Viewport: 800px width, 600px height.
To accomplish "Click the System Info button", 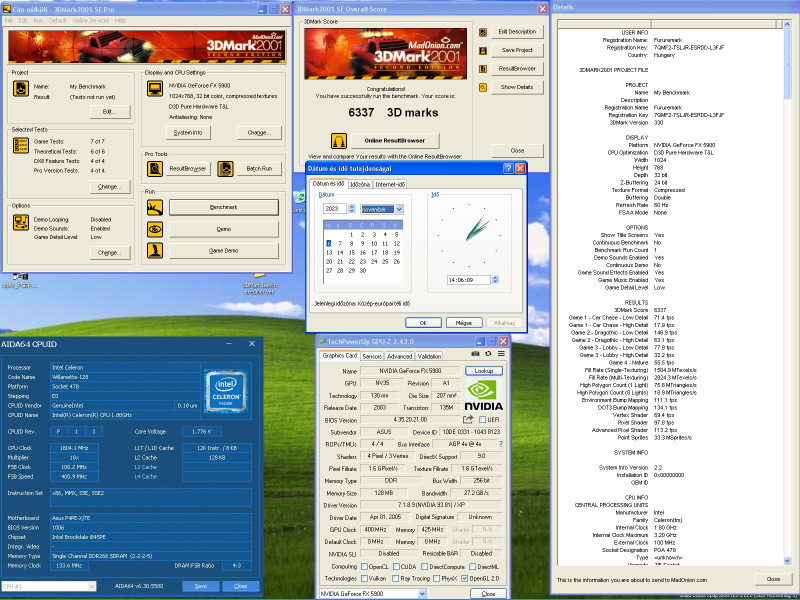I will tap(188, 133).
